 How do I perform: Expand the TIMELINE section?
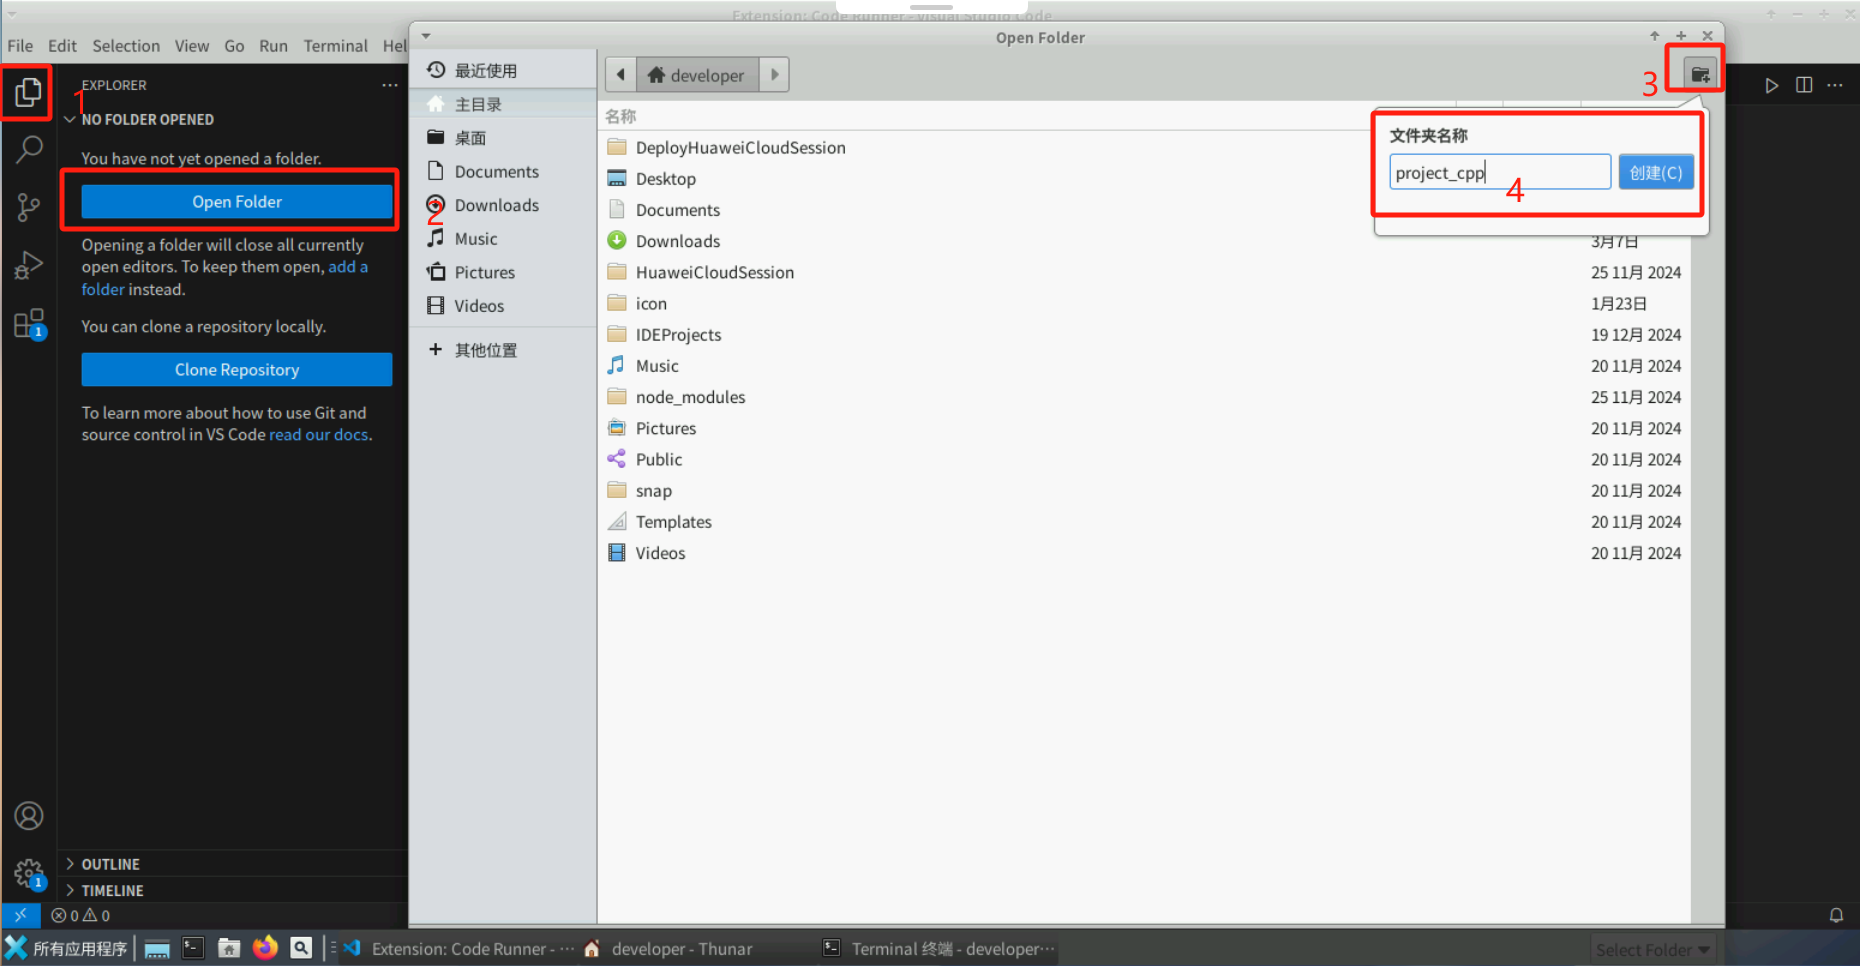point(113,889)
